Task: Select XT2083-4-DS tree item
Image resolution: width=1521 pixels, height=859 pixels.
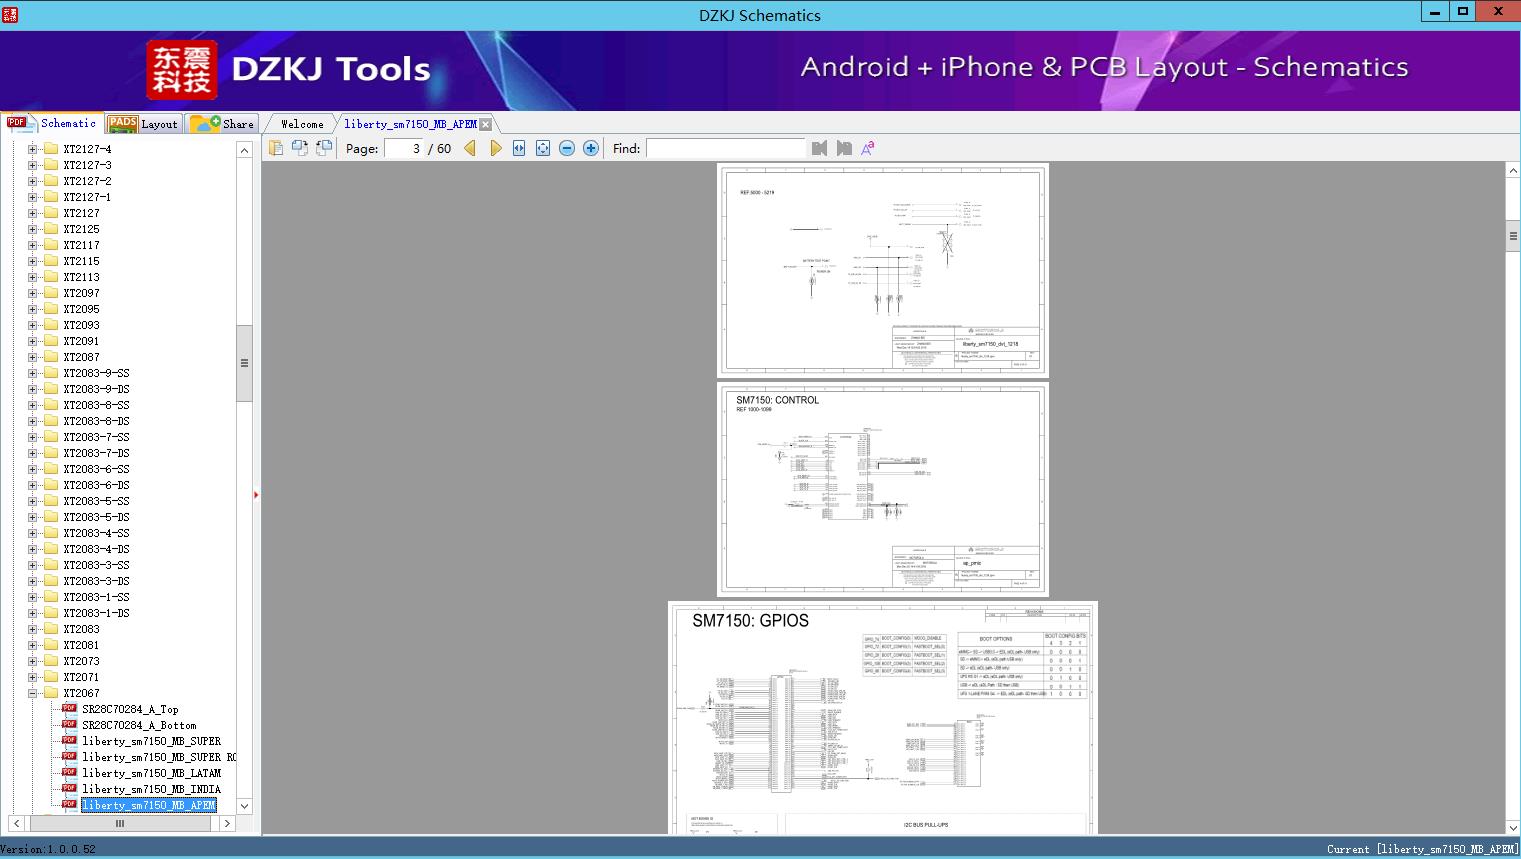Action: click(x=96, y=549)
